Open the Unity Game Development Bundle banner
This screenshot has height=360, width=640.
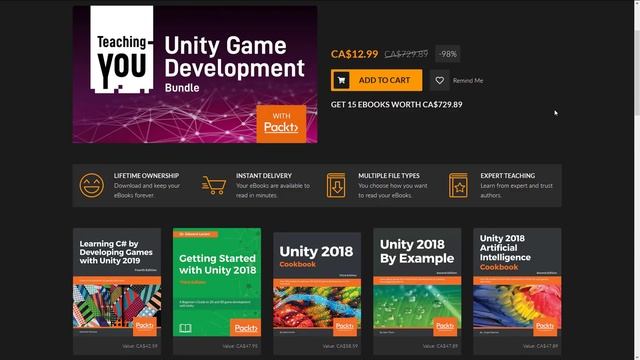(195, 74)
